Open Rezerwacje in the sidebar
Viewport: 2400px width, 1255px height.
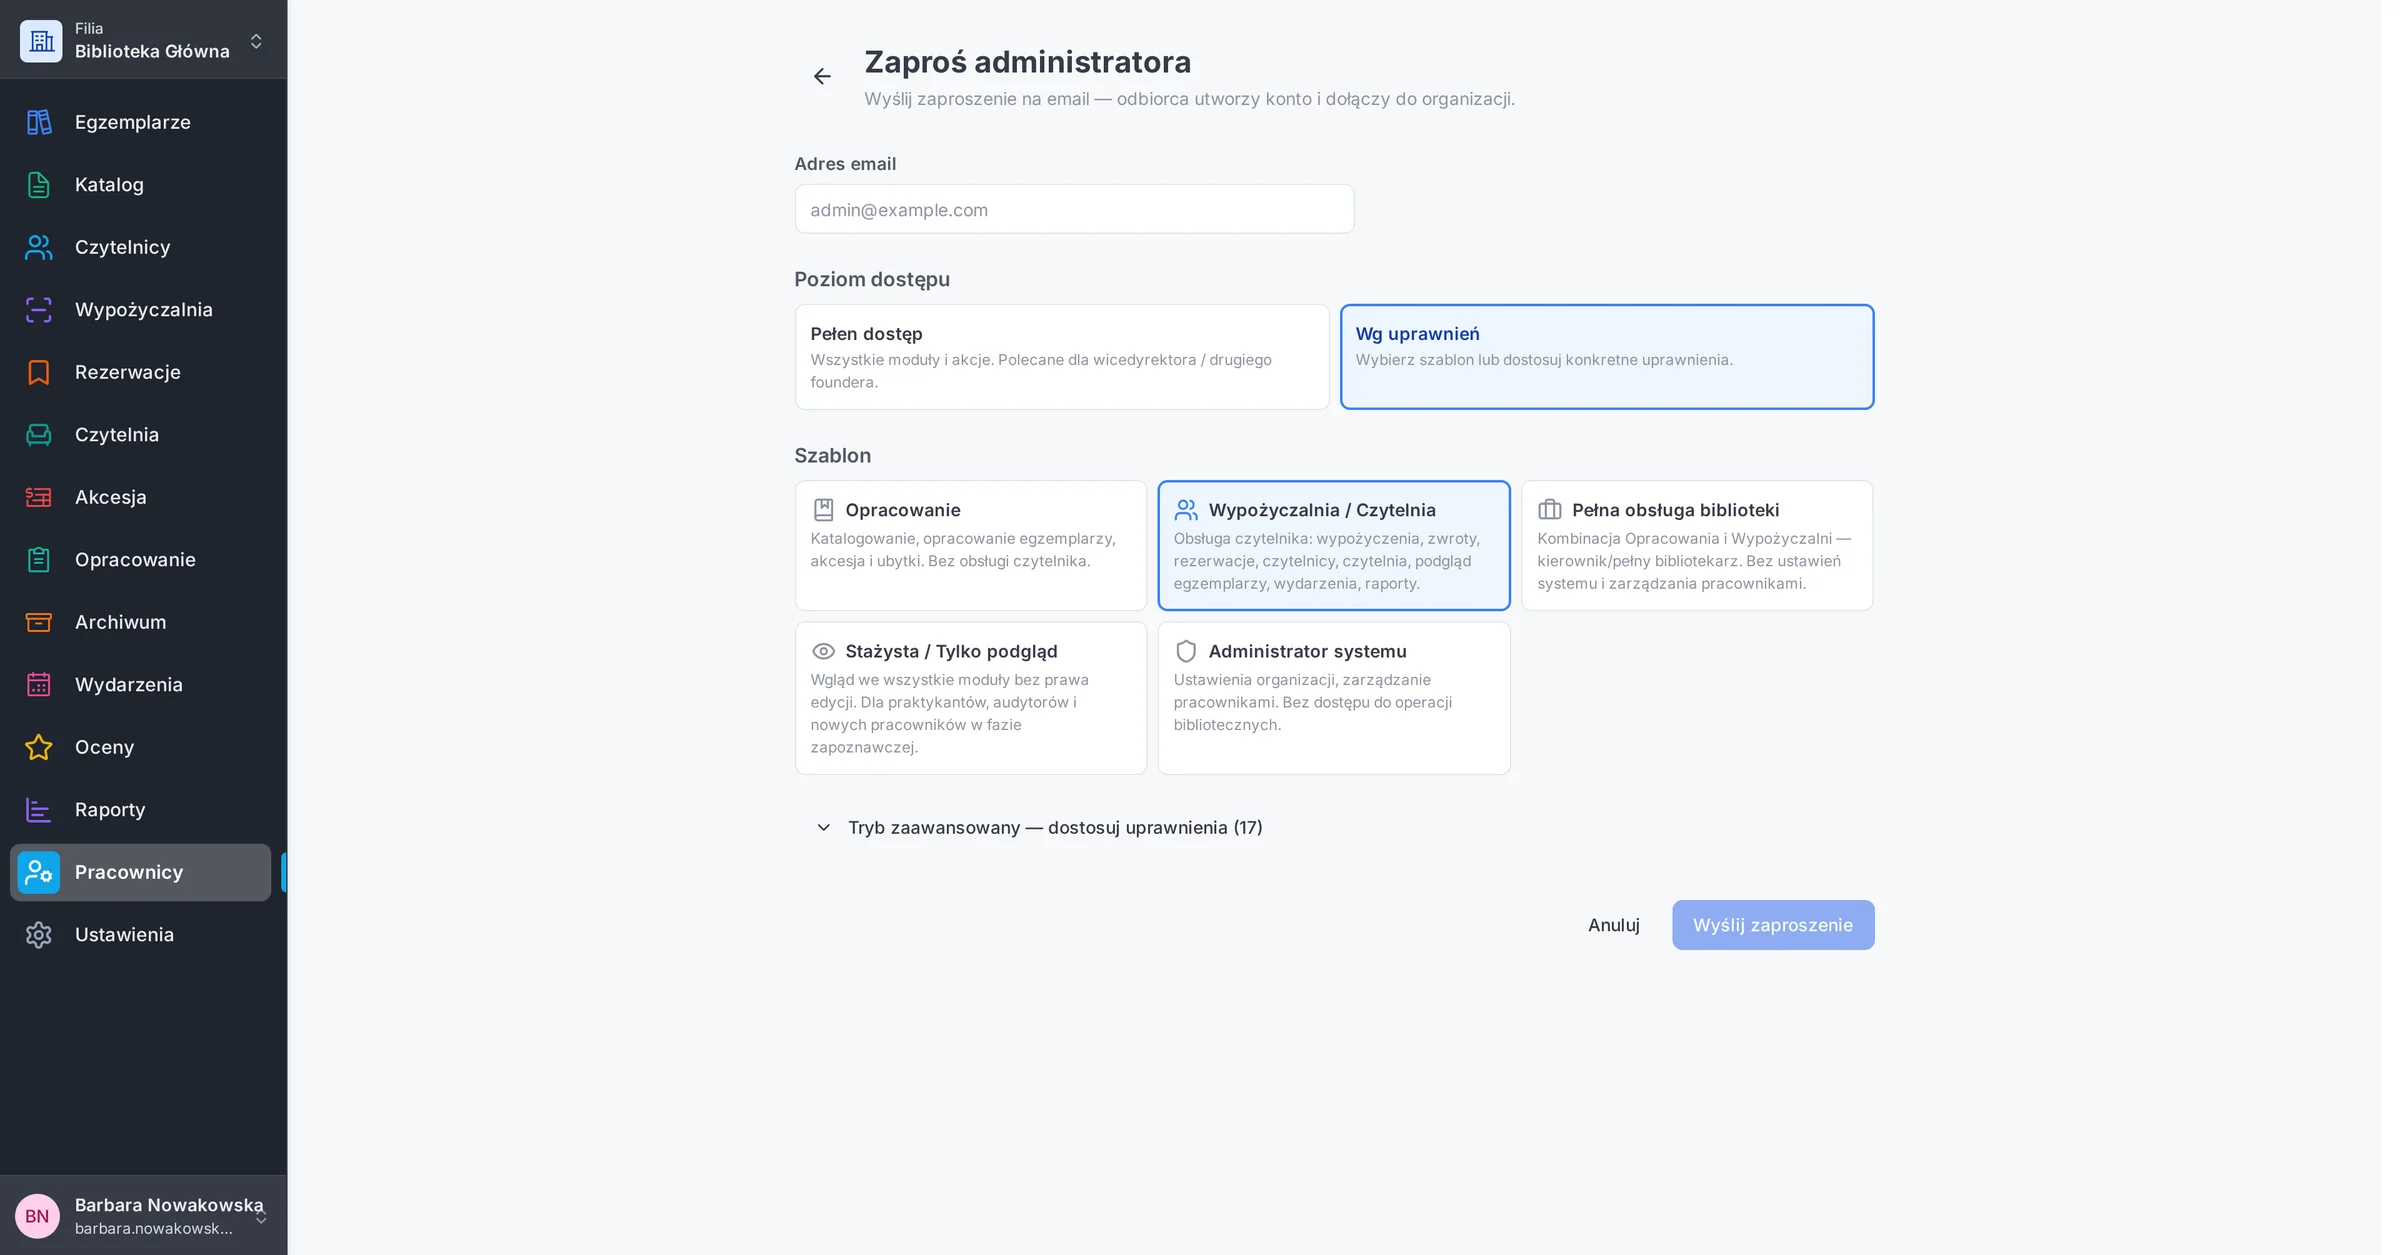(x=140, y=372)
